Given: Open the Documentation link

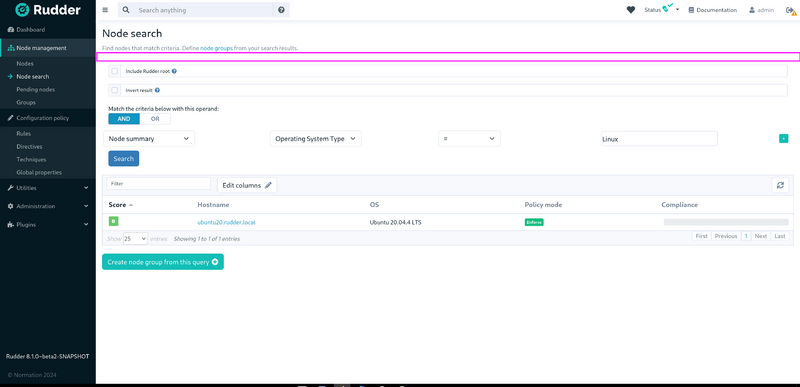Looking at the screenshot, I should click(712, 10).
